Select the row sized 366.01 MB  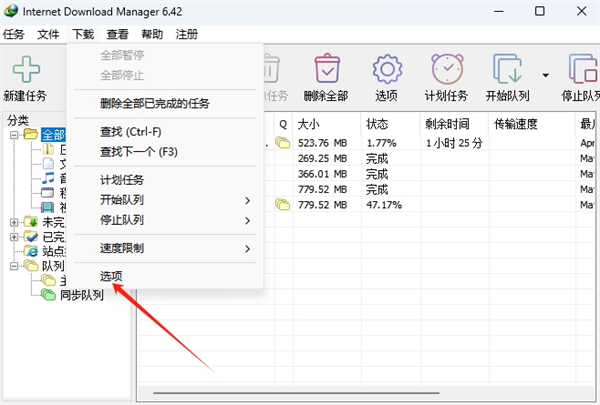[365, 174]
